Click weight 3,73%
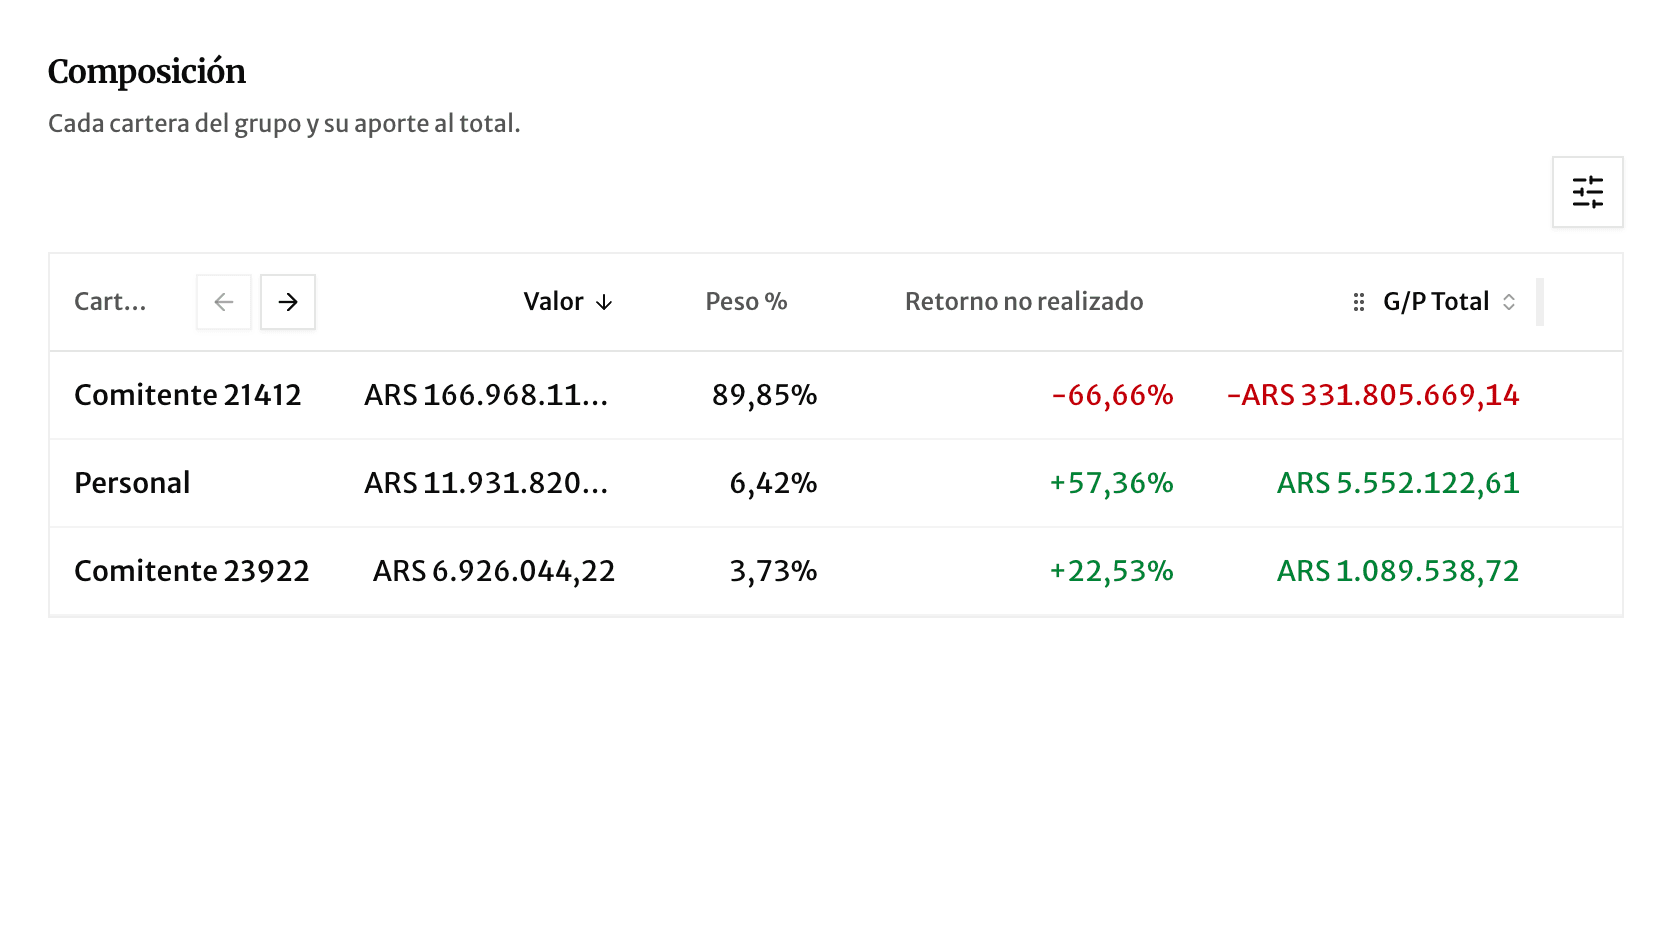 coord(774,571)
